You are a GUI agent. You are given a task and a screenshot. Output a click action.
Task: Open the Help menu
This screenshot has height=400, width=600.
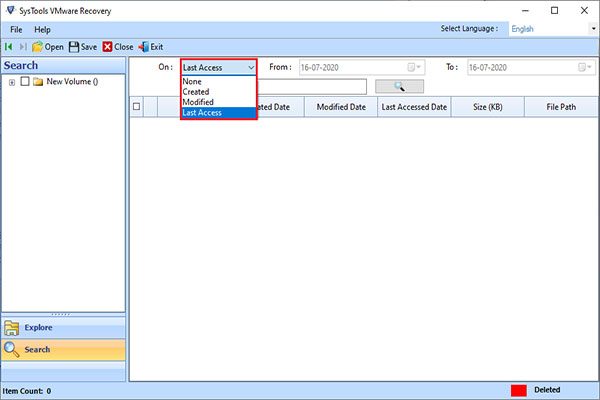click(x=42, y=29)
